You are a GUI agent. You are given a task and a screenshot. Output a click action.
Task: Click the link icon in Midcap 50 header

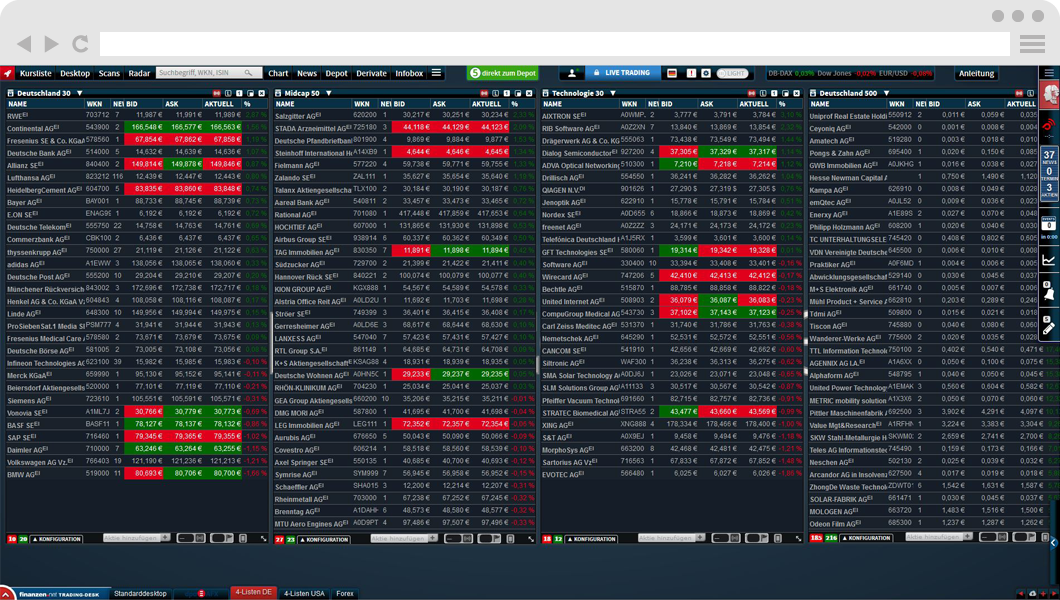click(484, 93)
